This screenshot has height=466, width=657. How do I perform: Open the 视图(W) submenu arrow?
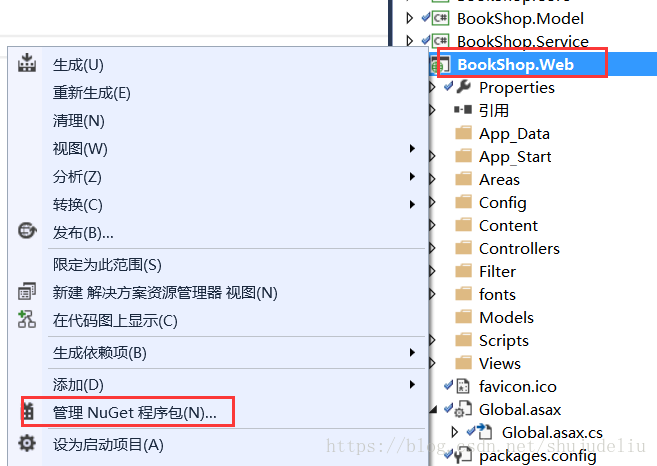pyautogui.click(x=412, y=148)
